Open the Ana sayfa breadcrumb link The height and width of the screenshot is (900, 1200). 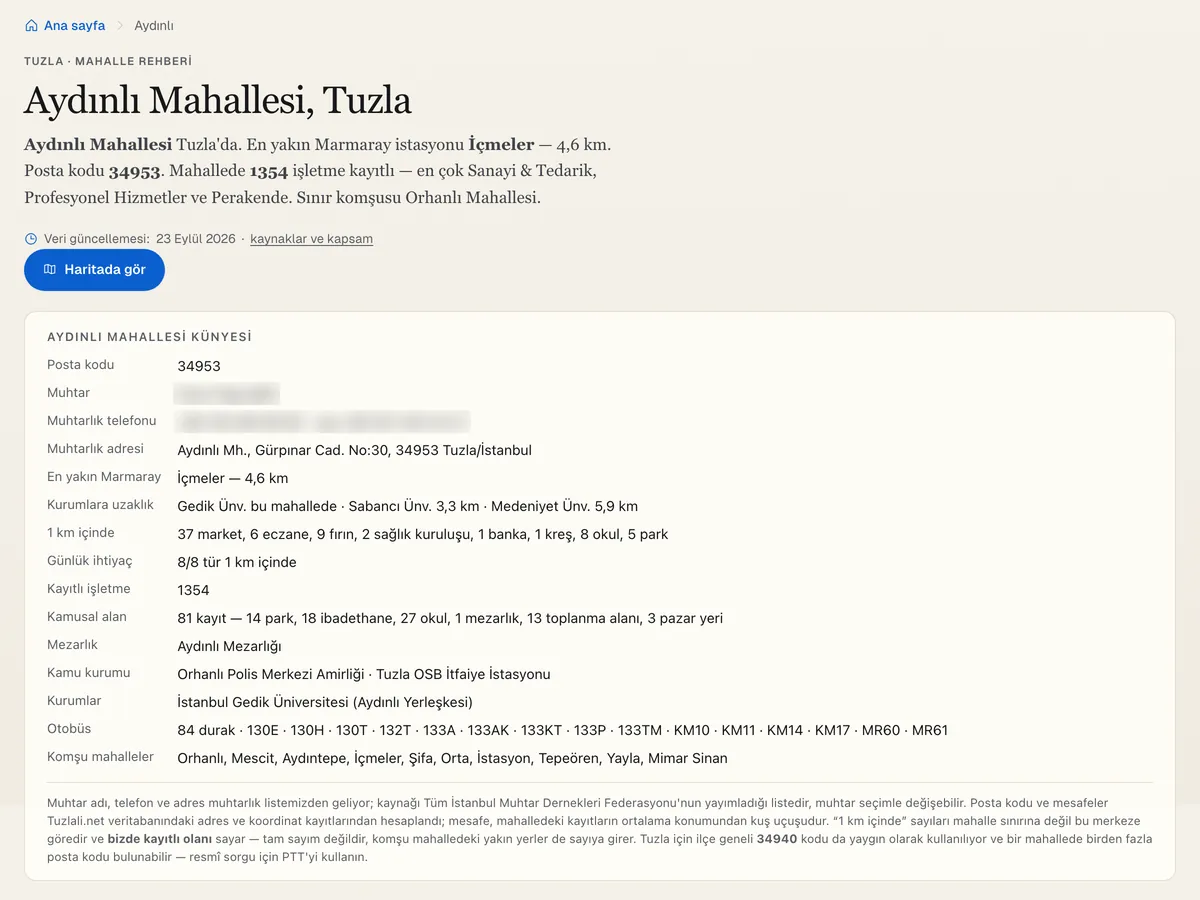point(74,26)
